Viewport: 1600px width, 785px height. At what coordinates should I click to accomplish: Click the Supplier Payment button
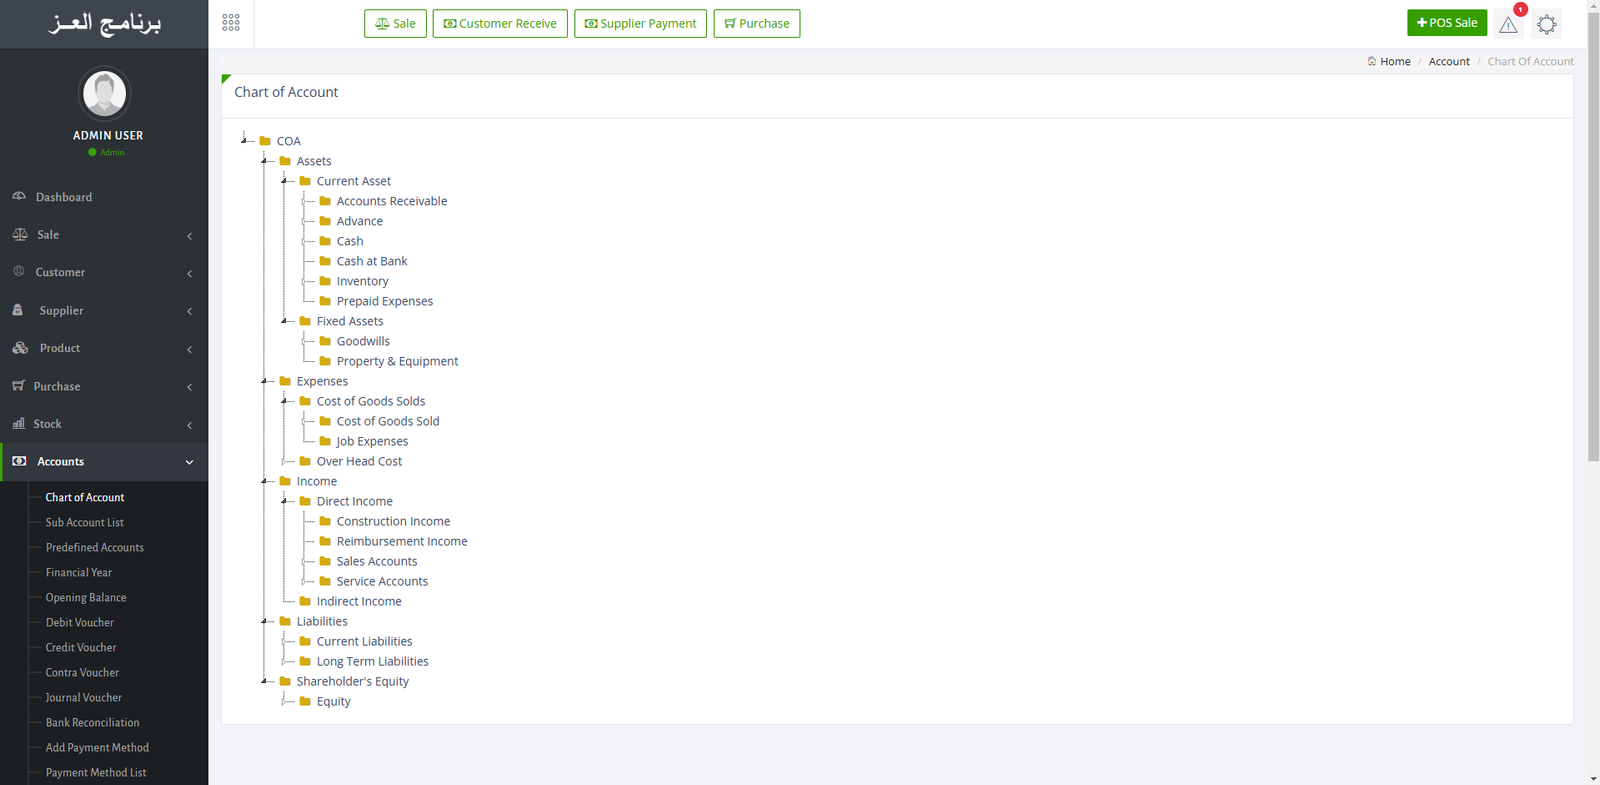pos(640,24)
